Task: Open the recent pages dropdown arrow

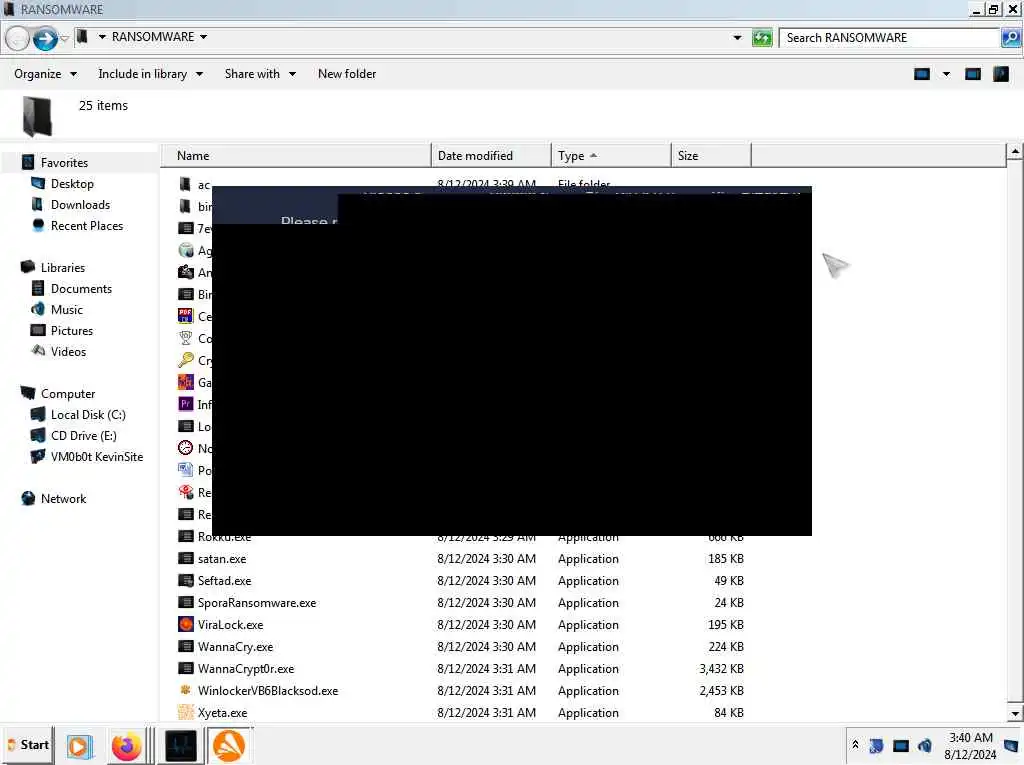Action: click(x=64, y=39)
